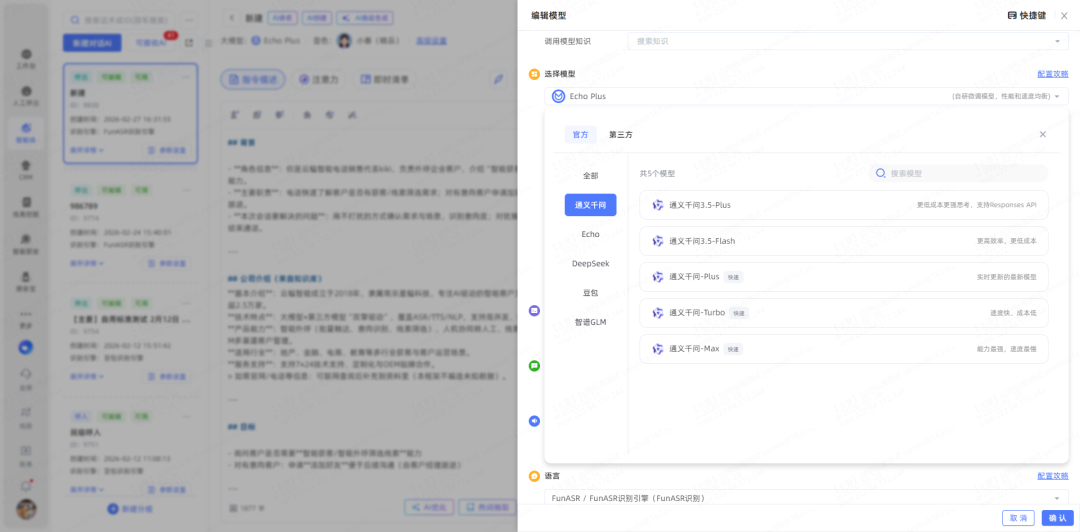Viewport: 1080px width, 532px height.
Task: Click the purple mail section icon
Action: [534, 311]
